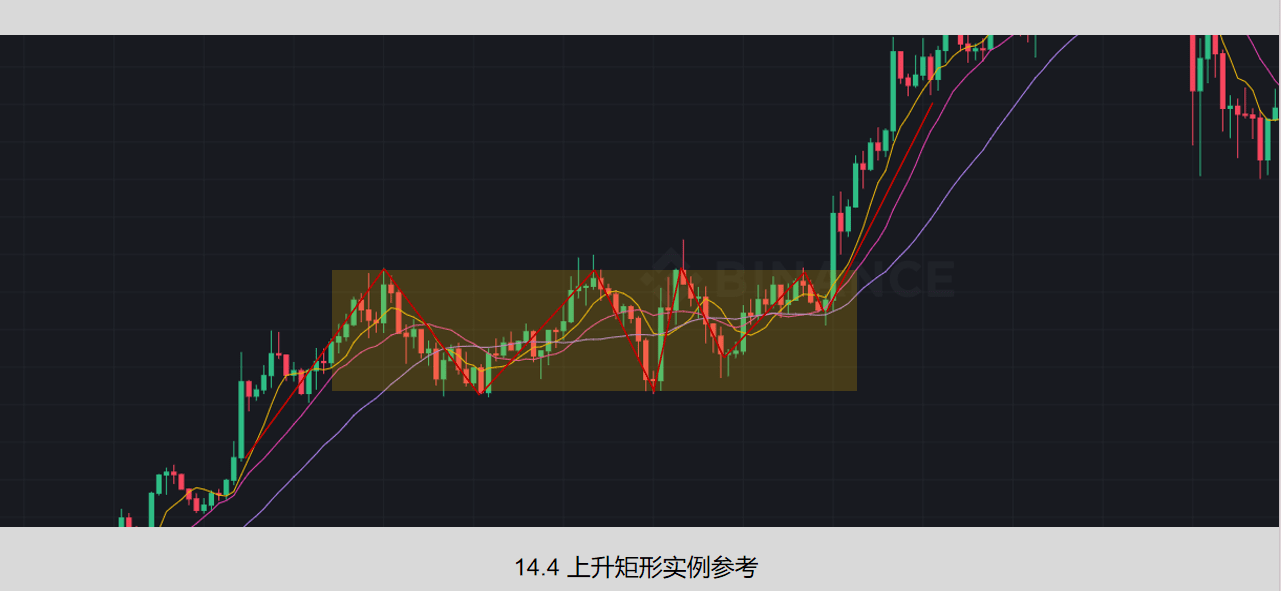Click the tall green breakout candle leaving rectangle

click(x=835, y=247)
